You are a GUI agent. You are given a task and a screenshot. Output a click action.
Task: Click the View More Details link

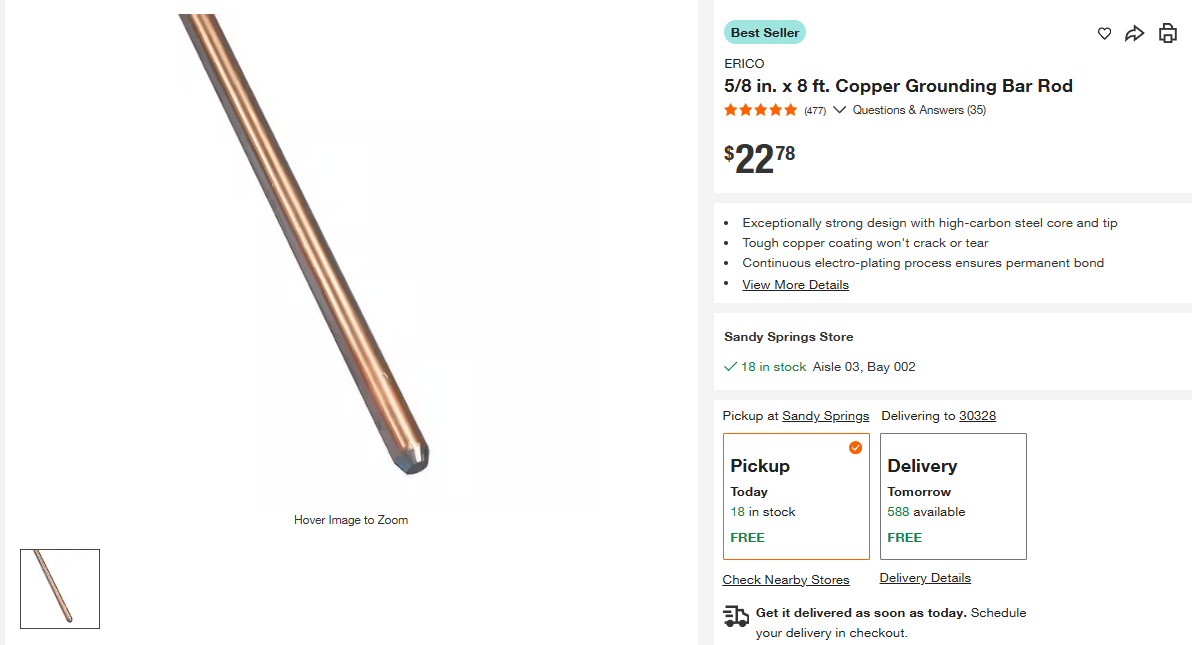[x=795, y=285]
